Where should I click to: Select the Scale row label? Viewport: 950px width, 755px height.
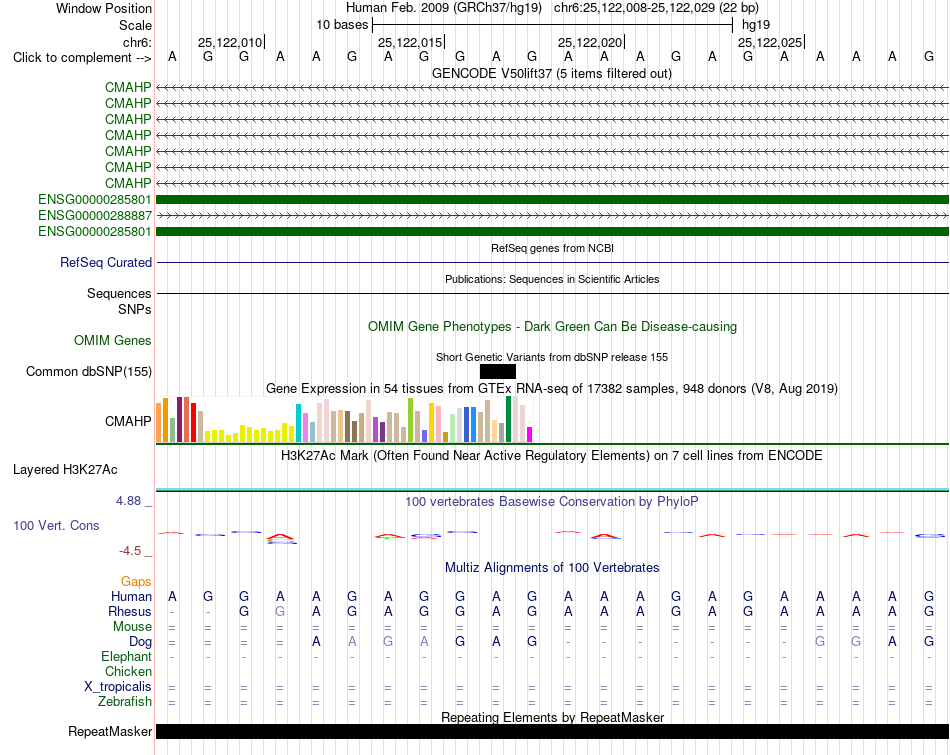[x=135, y=25]
